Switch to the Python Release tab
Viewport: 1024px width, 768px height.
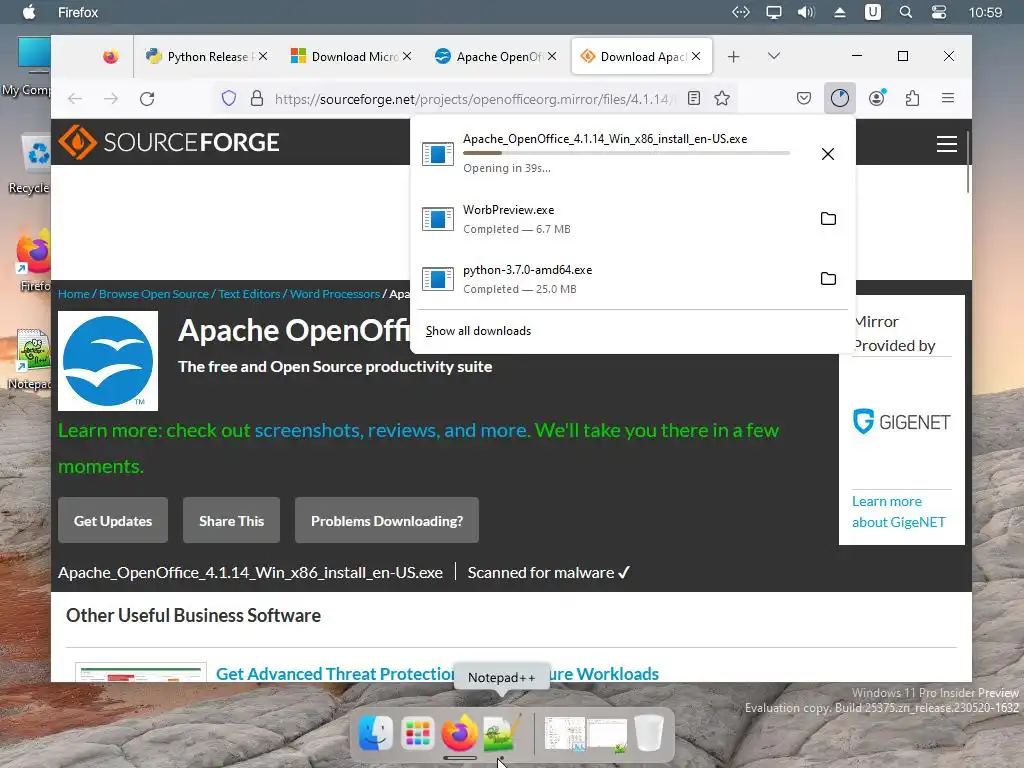206,57
